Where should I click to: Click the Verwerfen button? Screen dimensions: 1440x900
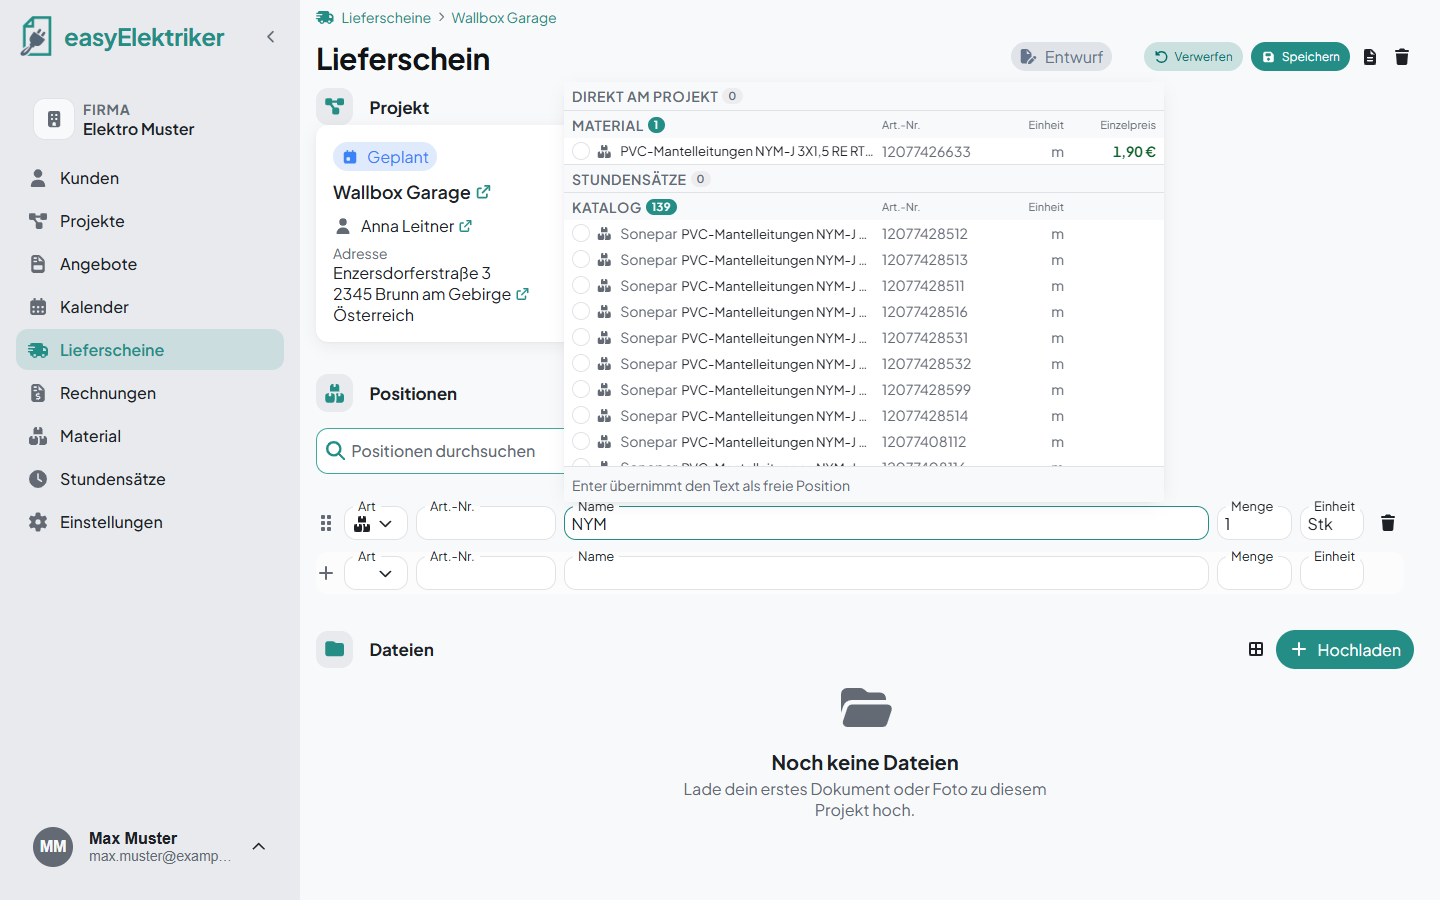(x=1193, y=57)
